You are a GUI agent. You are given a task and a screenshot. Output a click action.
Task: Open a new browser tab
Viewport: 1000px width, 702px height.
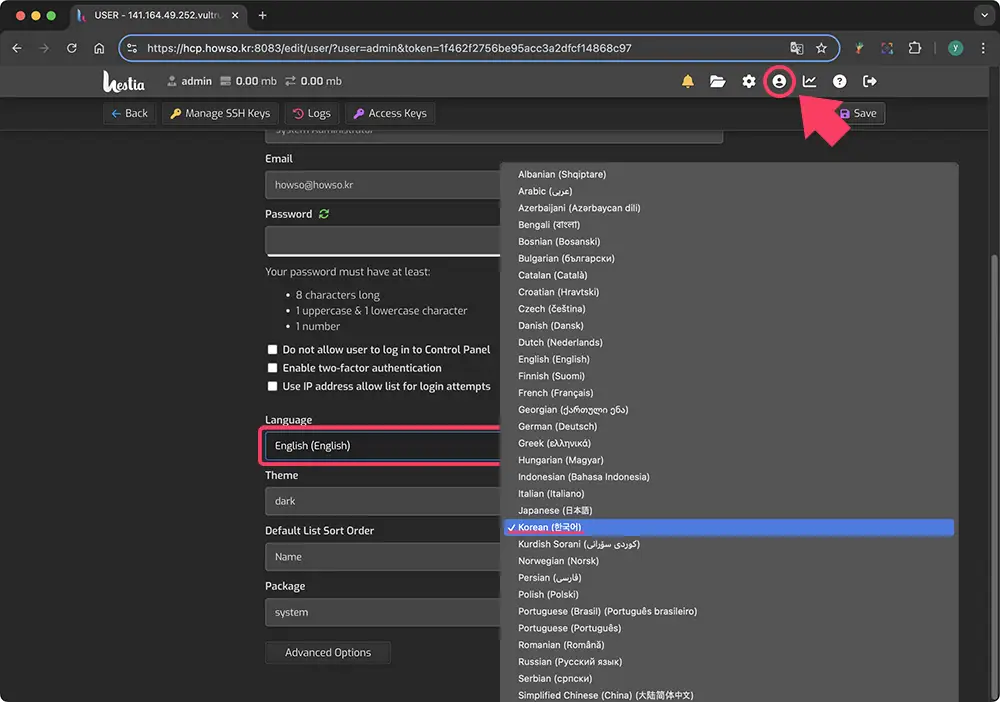point(262,15)
